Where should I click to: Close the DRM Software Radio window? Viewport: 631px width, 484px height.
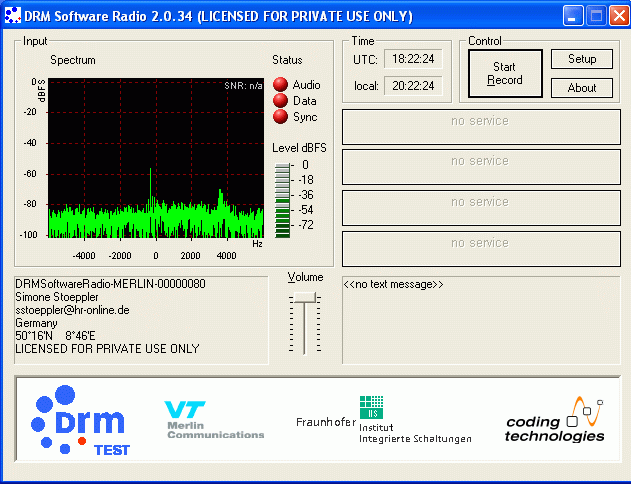pos(619,16)
